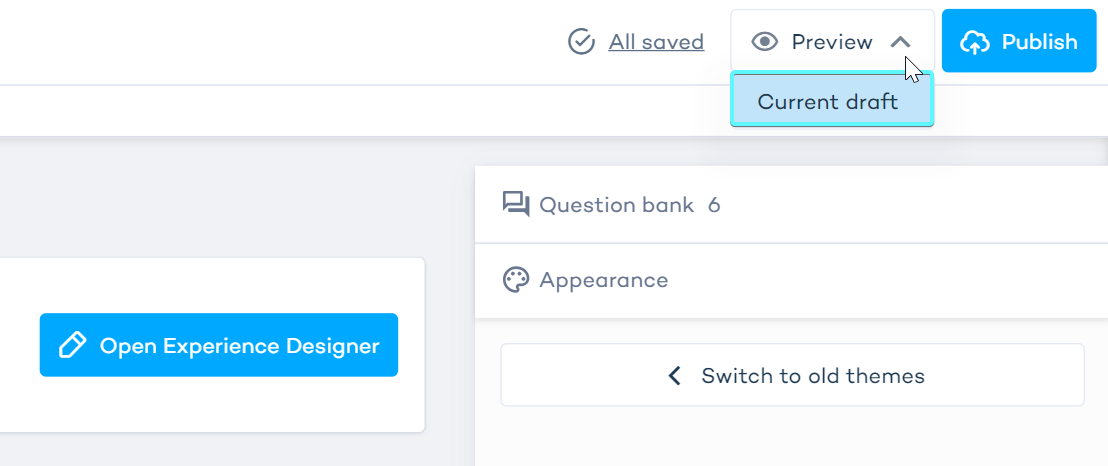Click the cloud upload icon on Publish
Screen dimensions: 1108x466
coord(974,42)
